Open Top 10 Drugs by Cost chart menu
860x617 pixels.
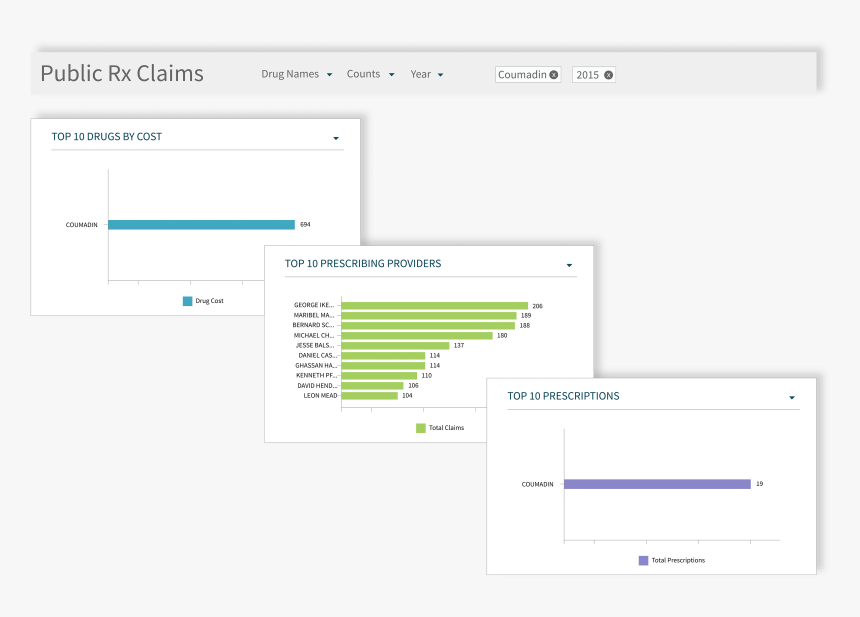click(x=336, y=138)
